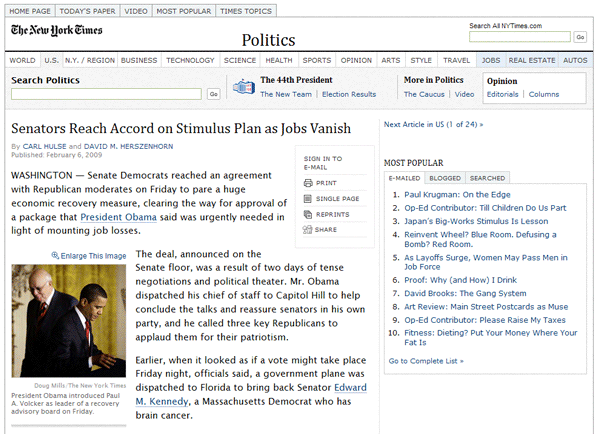Open Main Street Postcards as Muse
This screenshot has height=434, width=600.
click(x=486, y=307)
